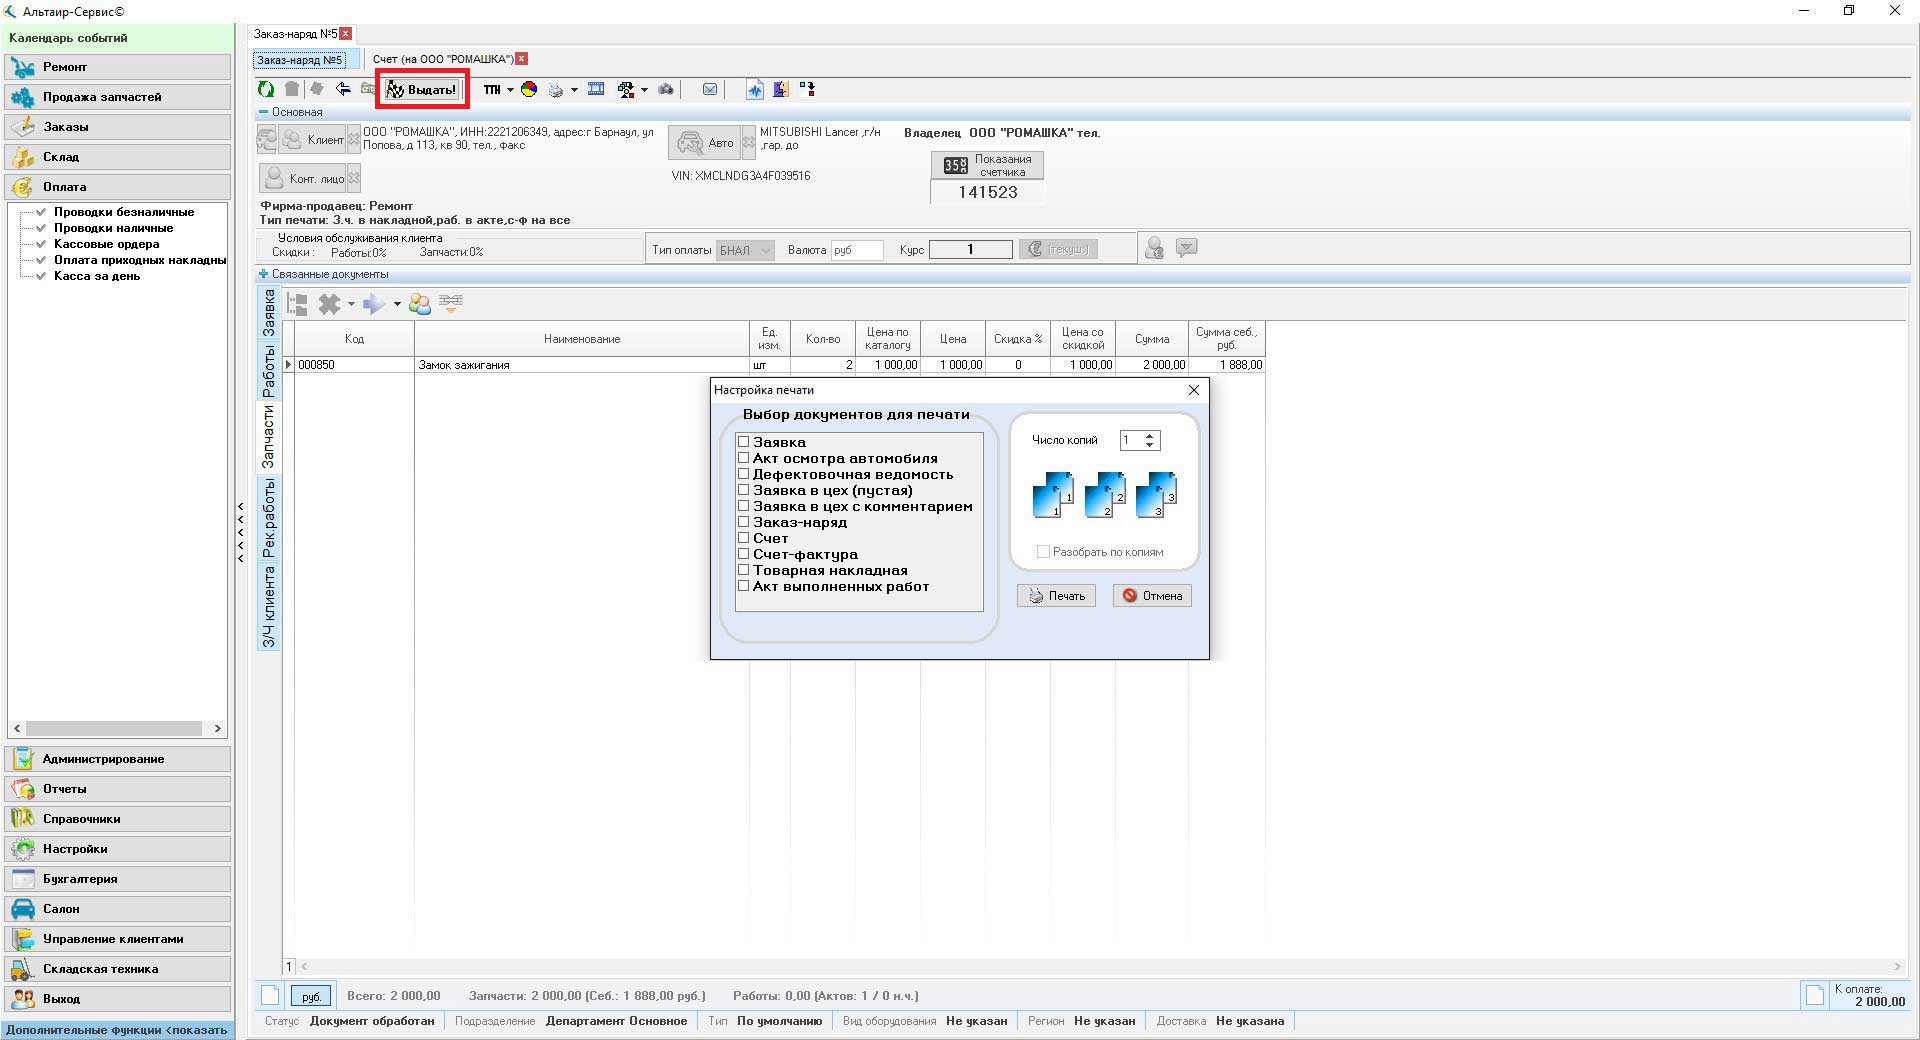Viewport: 1920px width, 1040px height.
Task: Open the Справочники sidebar section
Action: click(x=118, y=819)
